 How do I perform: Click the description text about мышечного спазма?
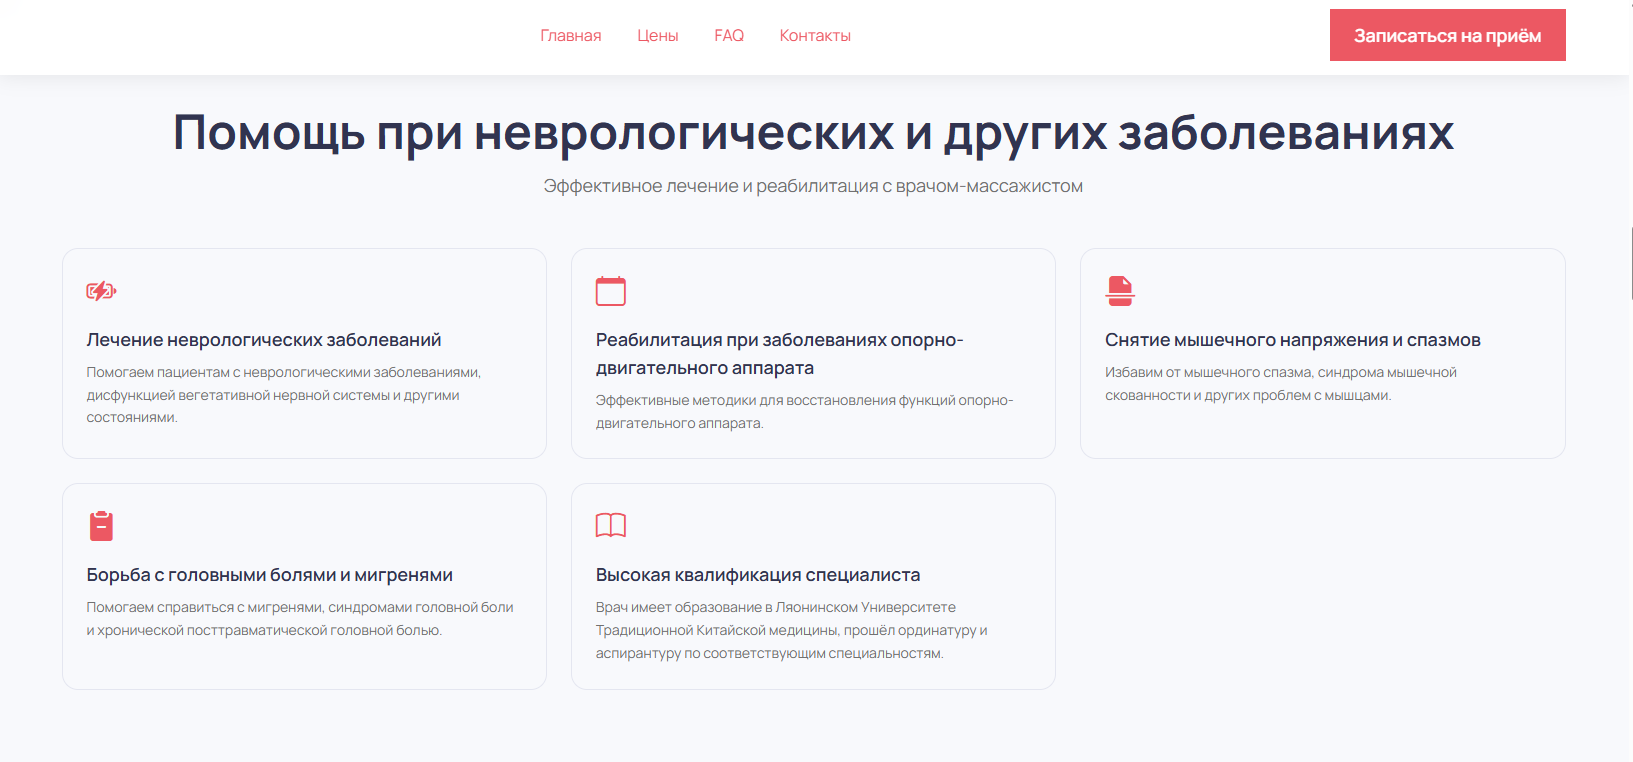tap(1280, 384)
